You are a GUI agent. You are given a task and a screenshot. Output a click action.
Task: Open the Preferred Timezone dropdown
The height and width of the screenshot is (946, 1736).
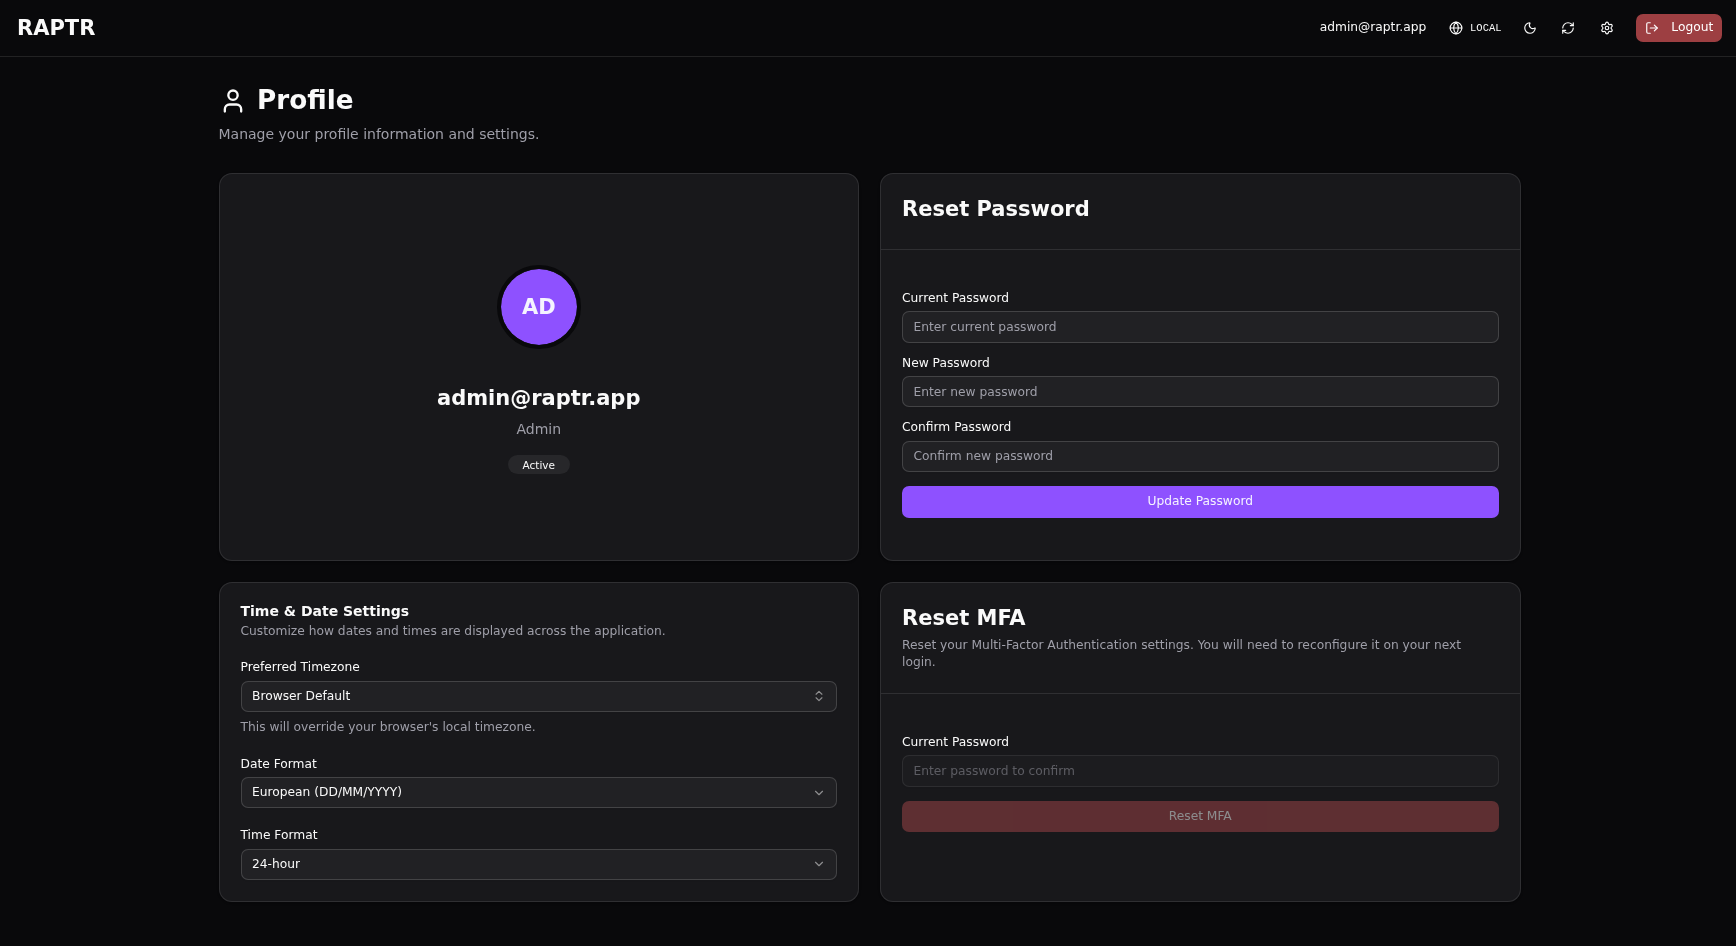(538, 696)
